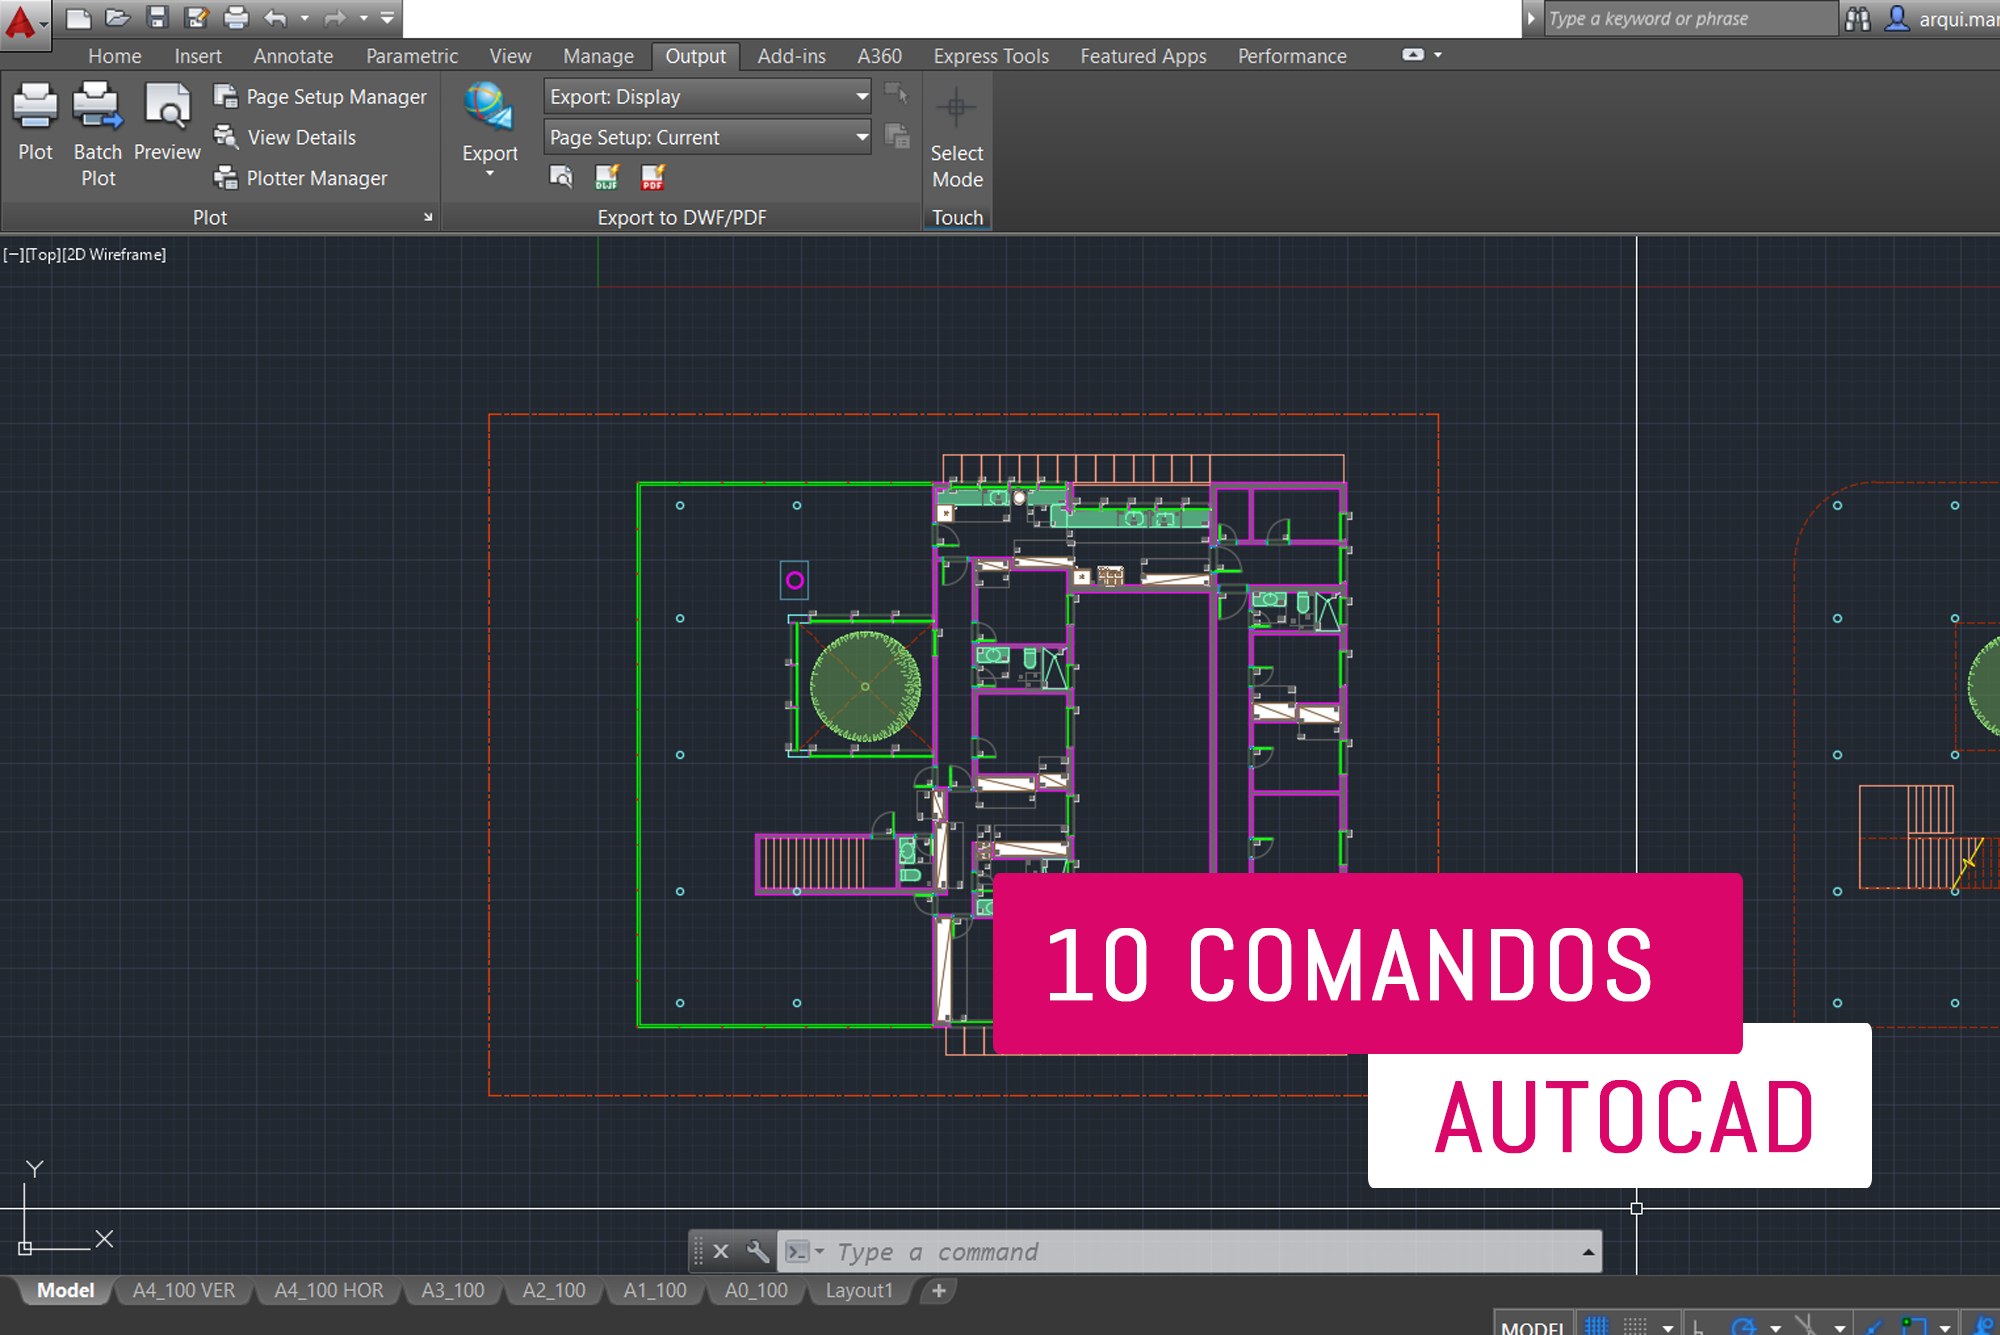Viewport: 2000px width, 1335px height.
Task: Open command line customize wrench
Action: click(x=758, y=1251)
